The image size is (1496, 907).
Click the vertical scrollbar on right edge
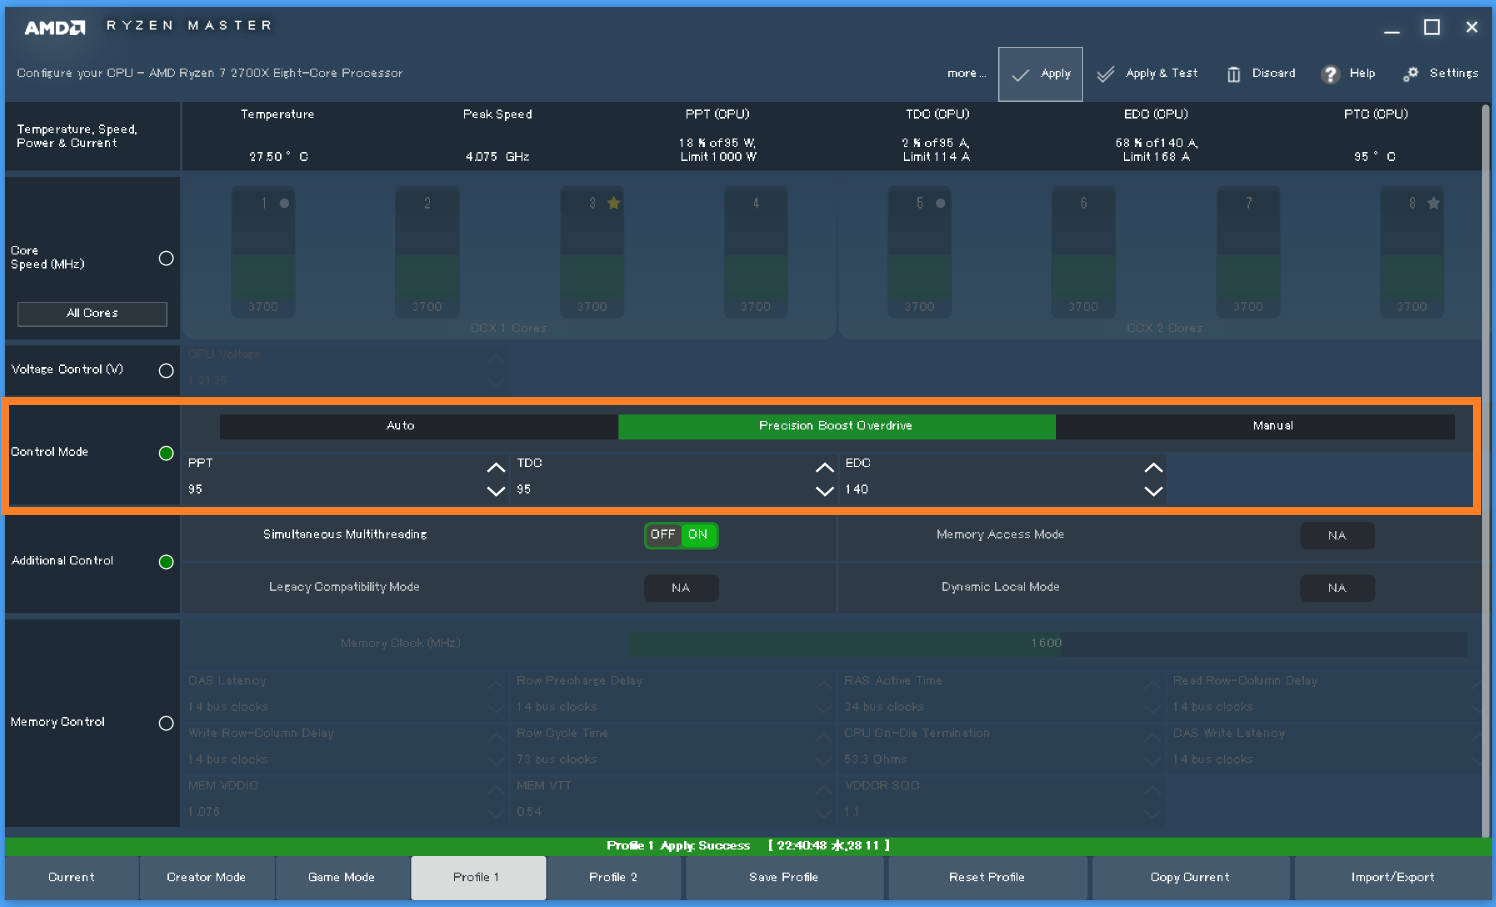[1485, 470]
